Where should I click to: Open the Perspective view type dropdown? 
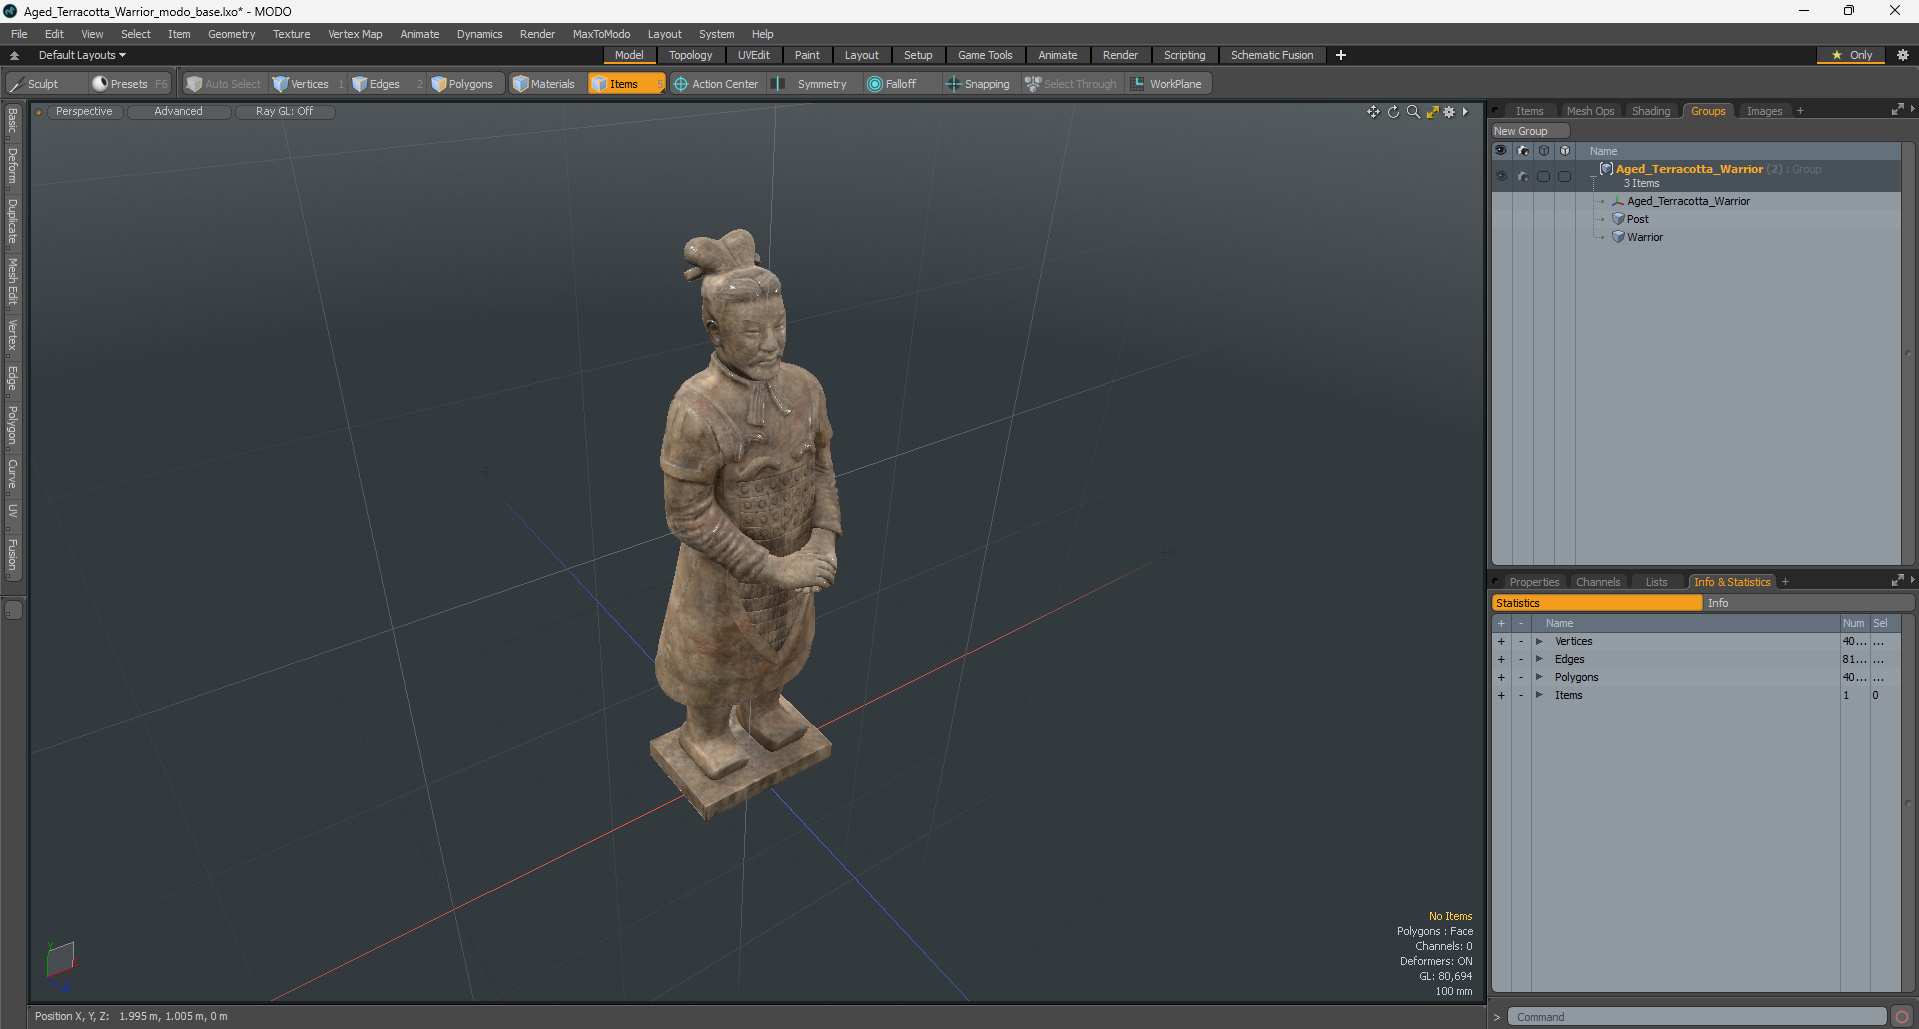pos(84,112)
